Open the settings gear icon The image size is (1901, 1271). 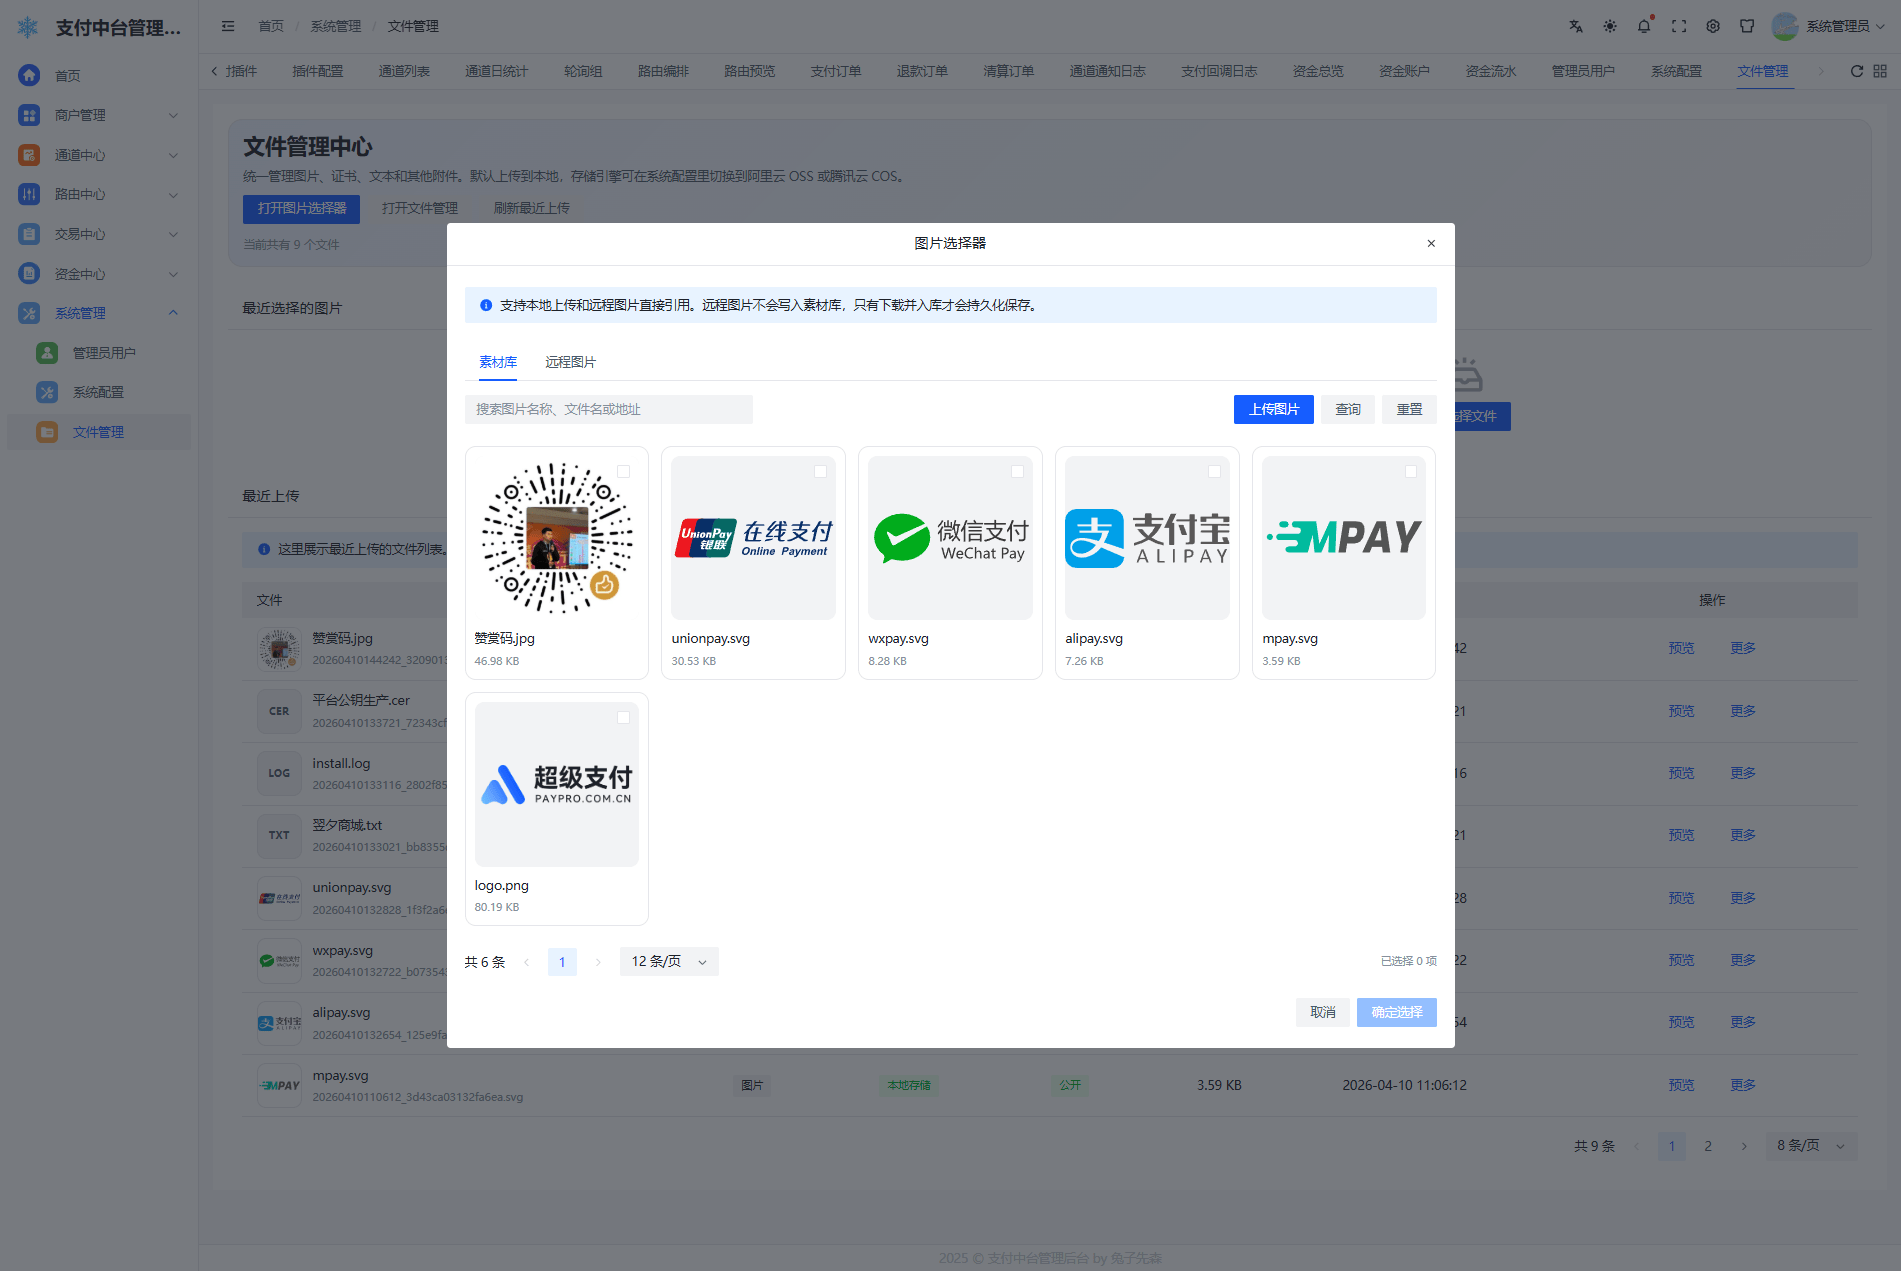pyautogui.click(x=1713, y=27)
